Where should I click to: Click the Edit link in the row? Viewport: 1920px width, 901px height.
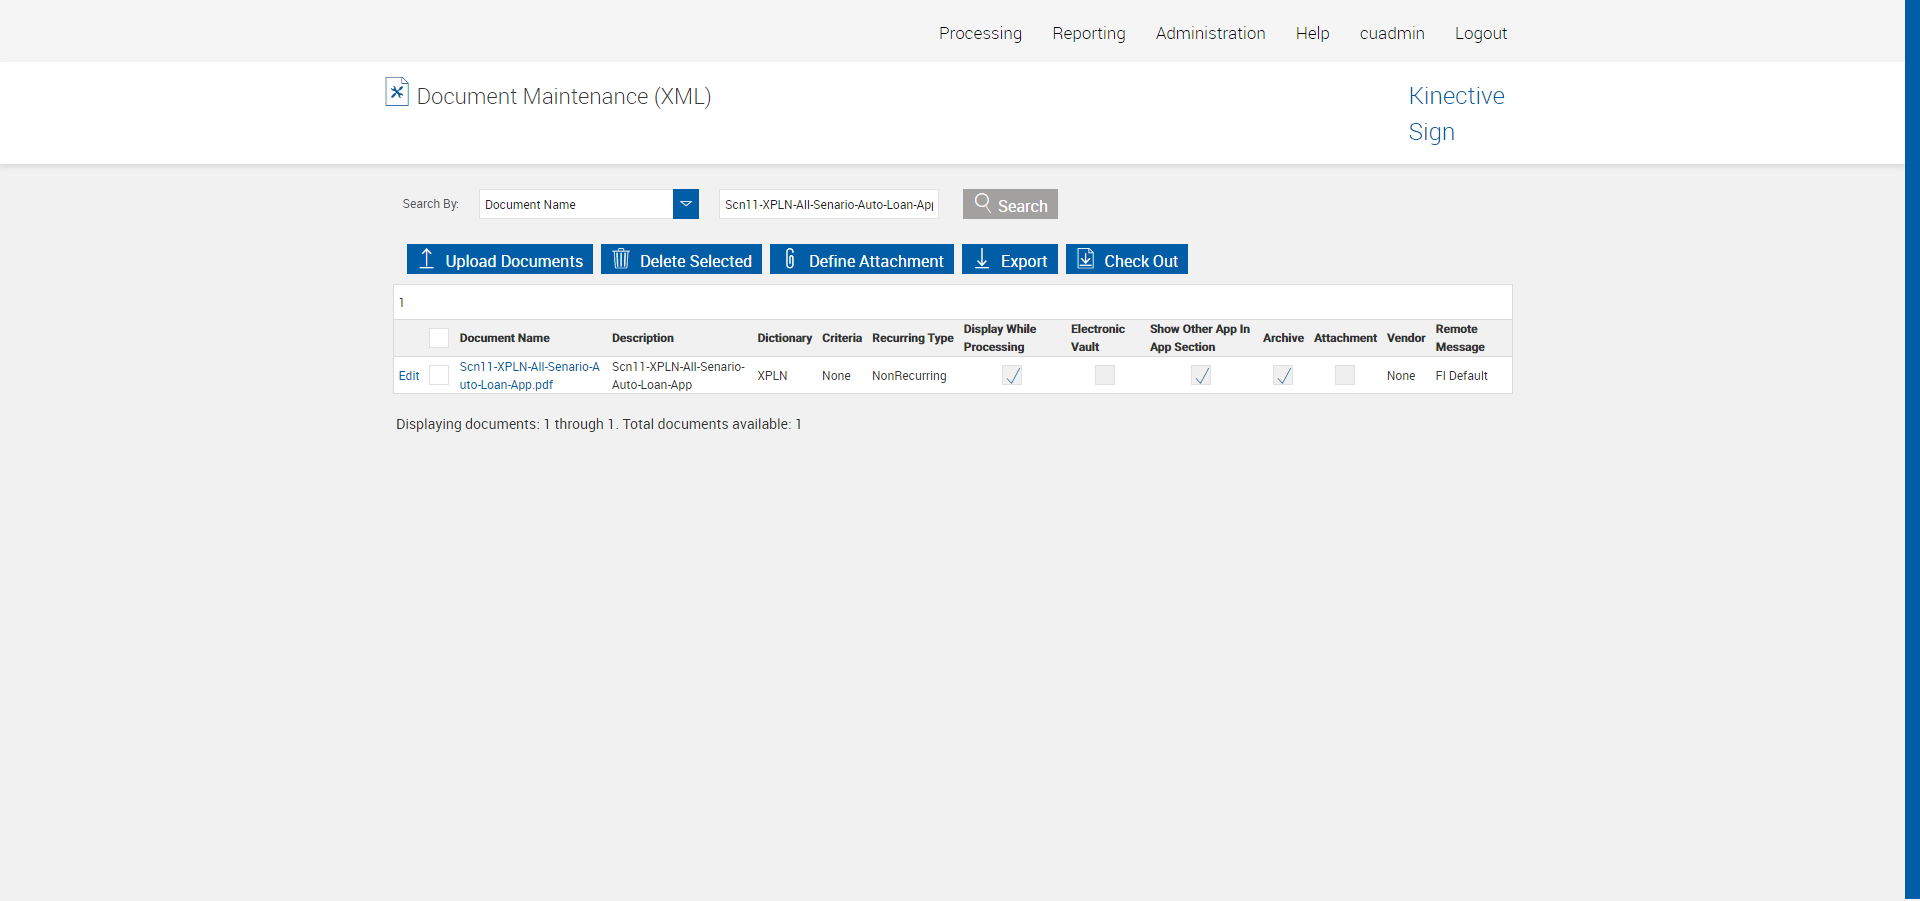(409, 376)
